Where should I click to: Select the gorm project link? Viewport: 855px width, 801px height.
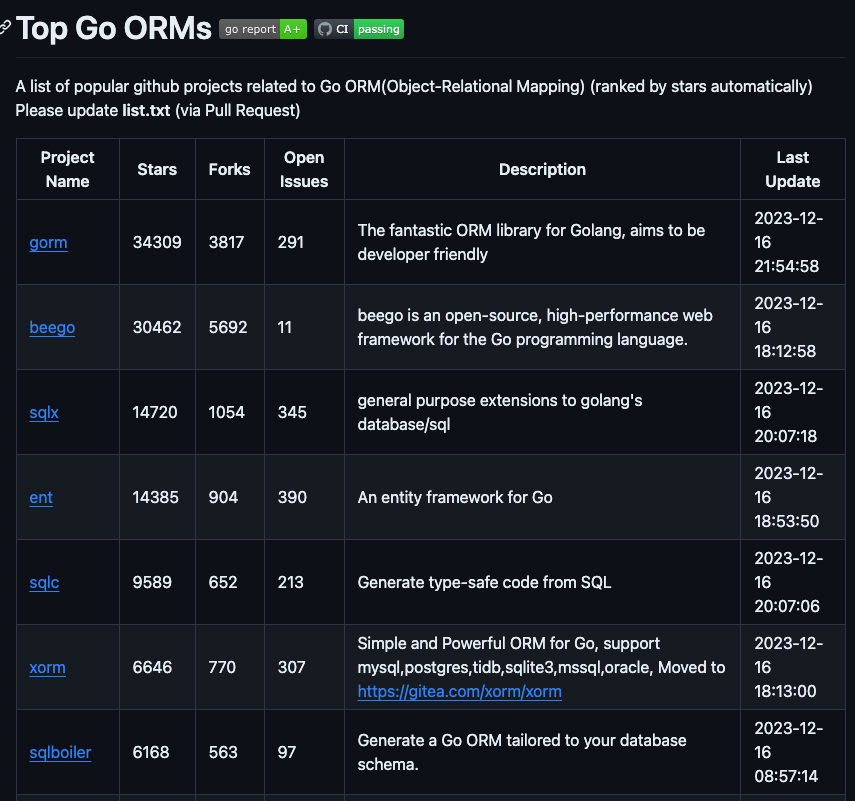tap(48, 242)
